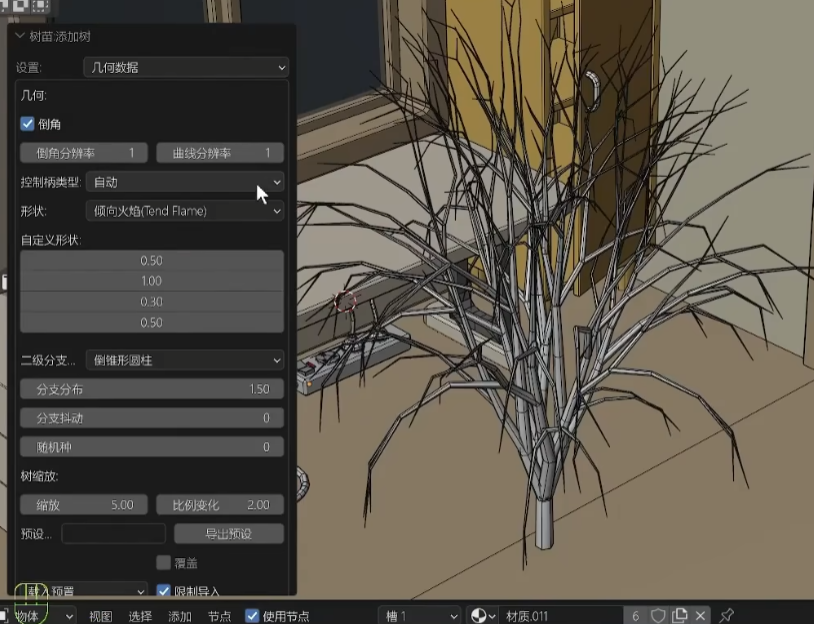The image size is (814, 624).
Task: Toggle the 限制导入 checkbox
Action: click(x=165, y=591)
